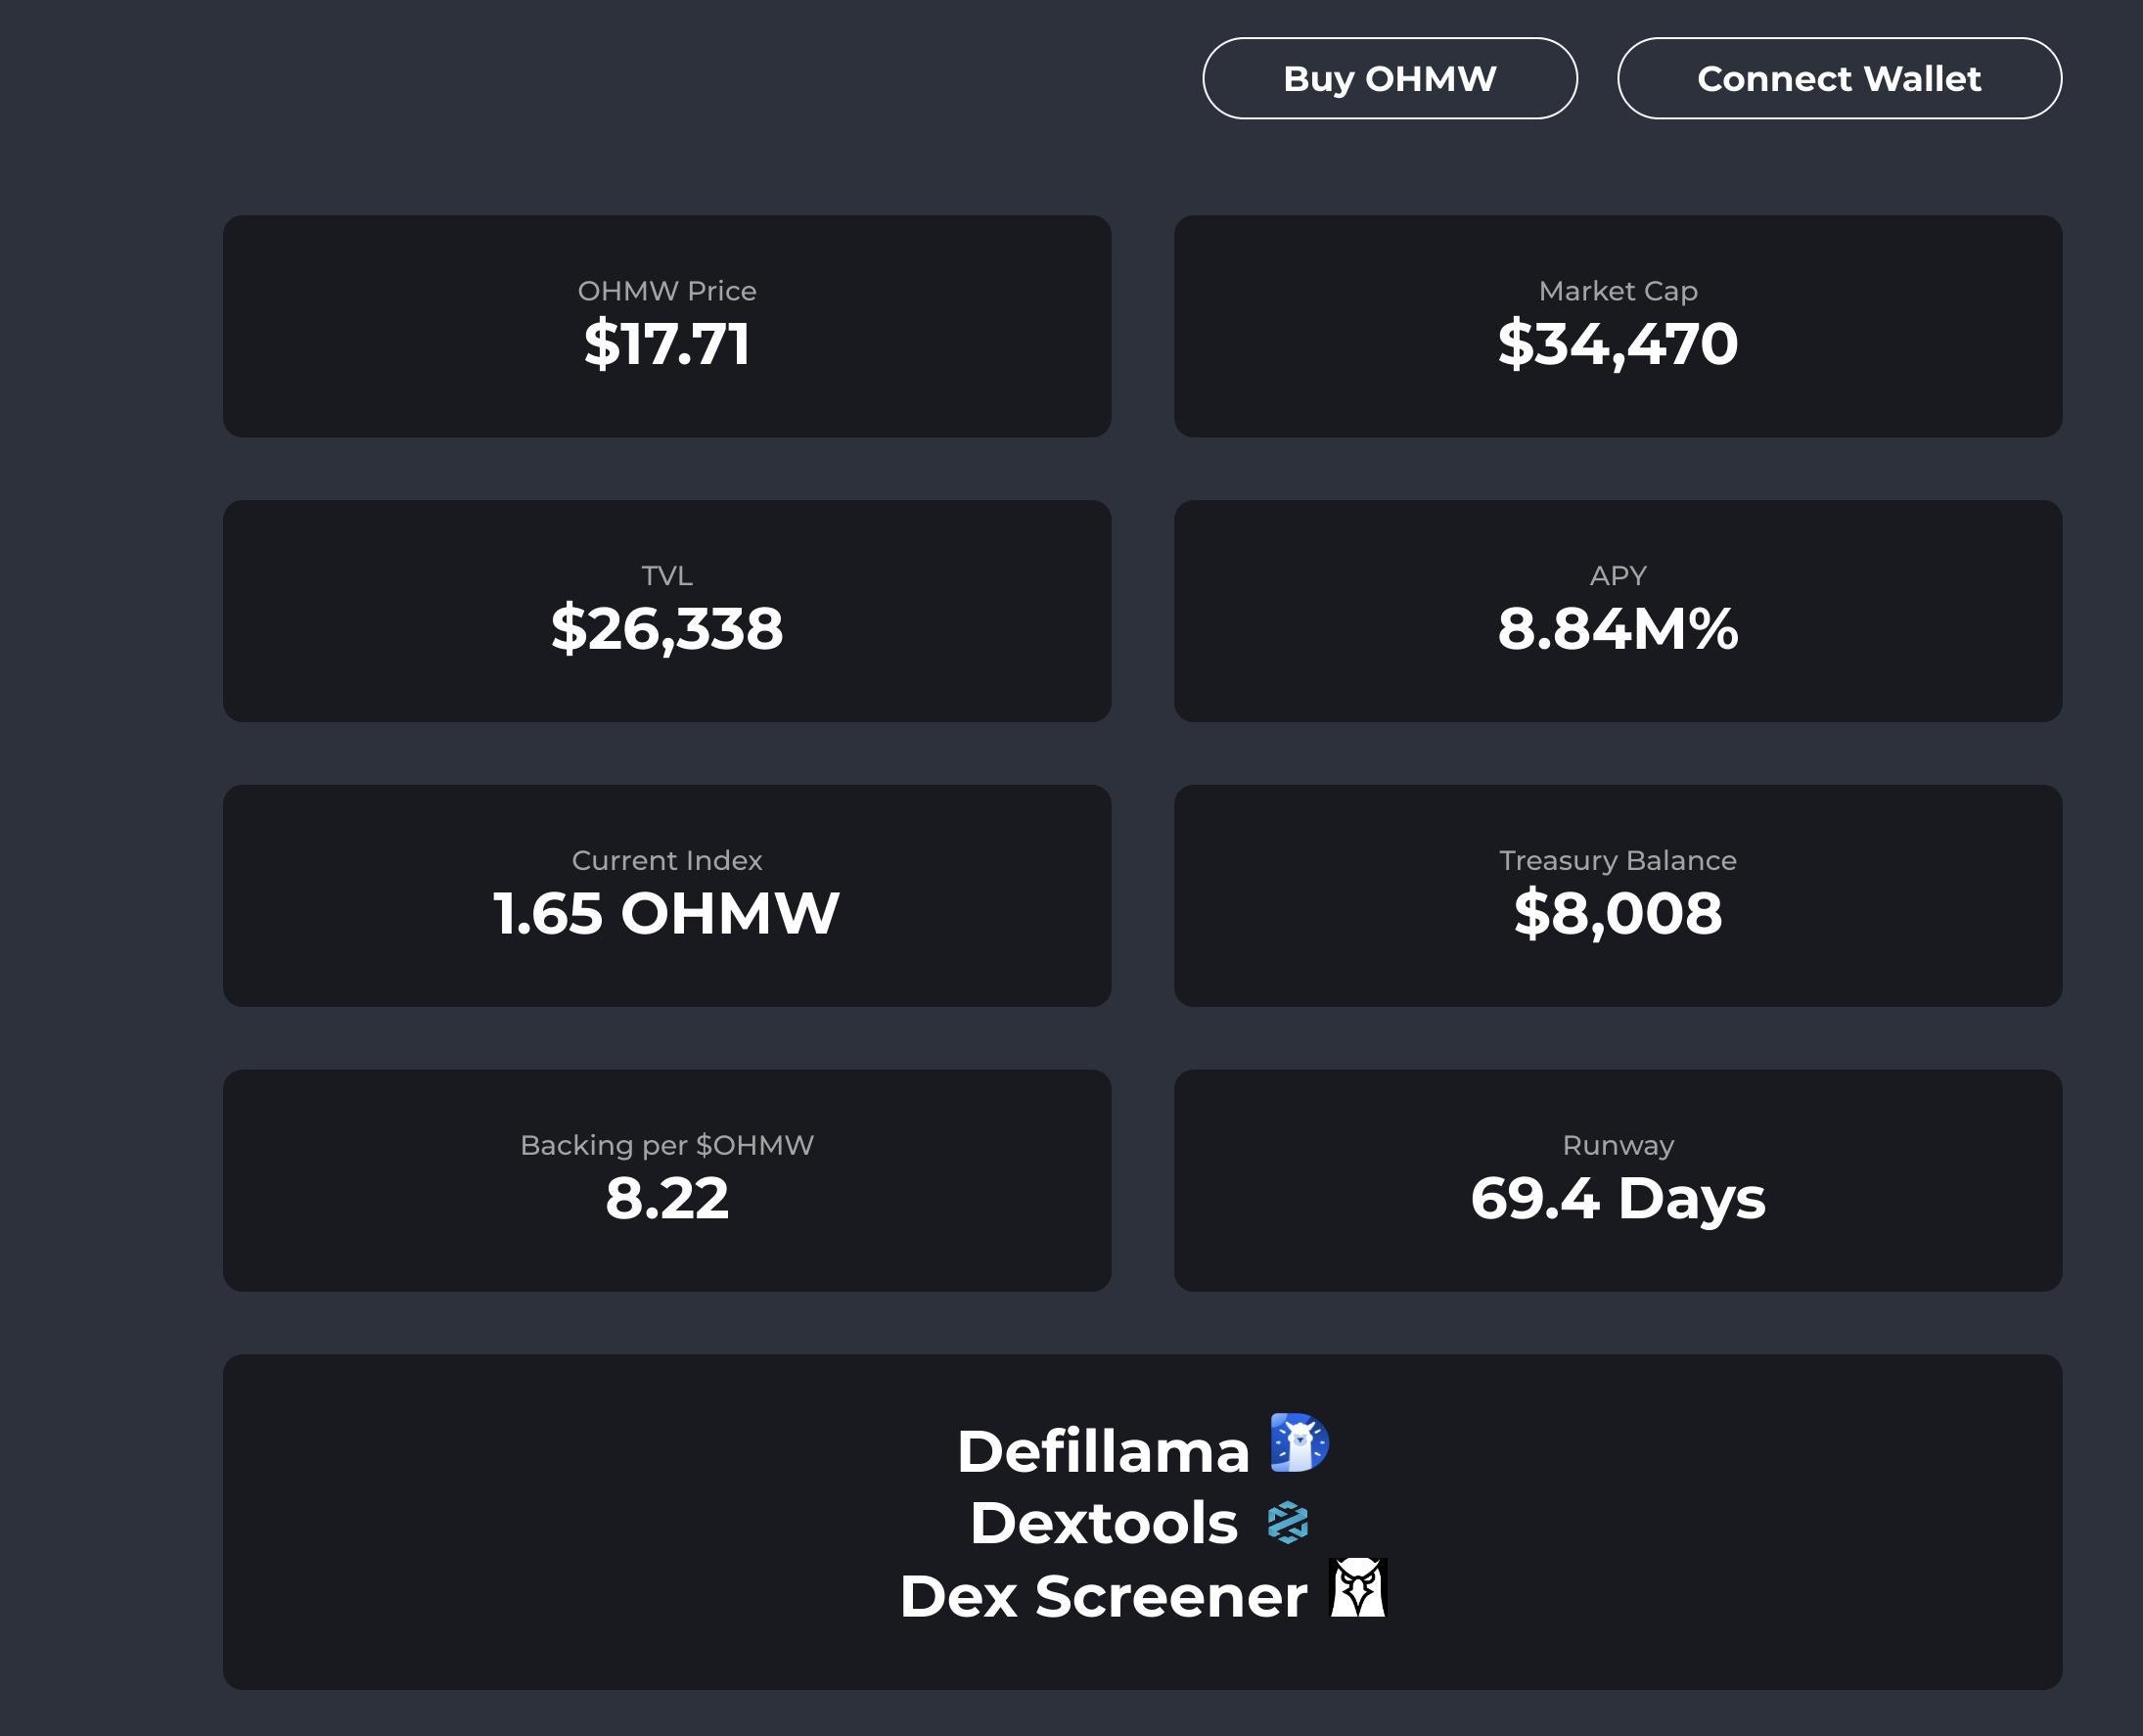The image size is (2143, 1736).
Task: Click the Treasury Balance $8,008 value
Action: tap(1617, 914)
